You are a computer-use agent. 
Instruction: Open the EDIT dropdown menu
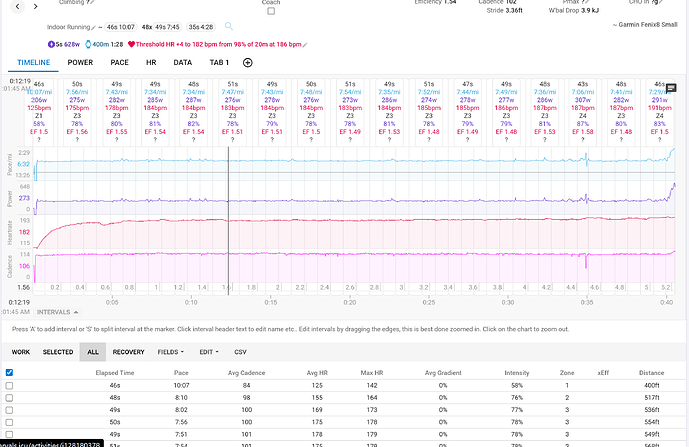(209, 352)
